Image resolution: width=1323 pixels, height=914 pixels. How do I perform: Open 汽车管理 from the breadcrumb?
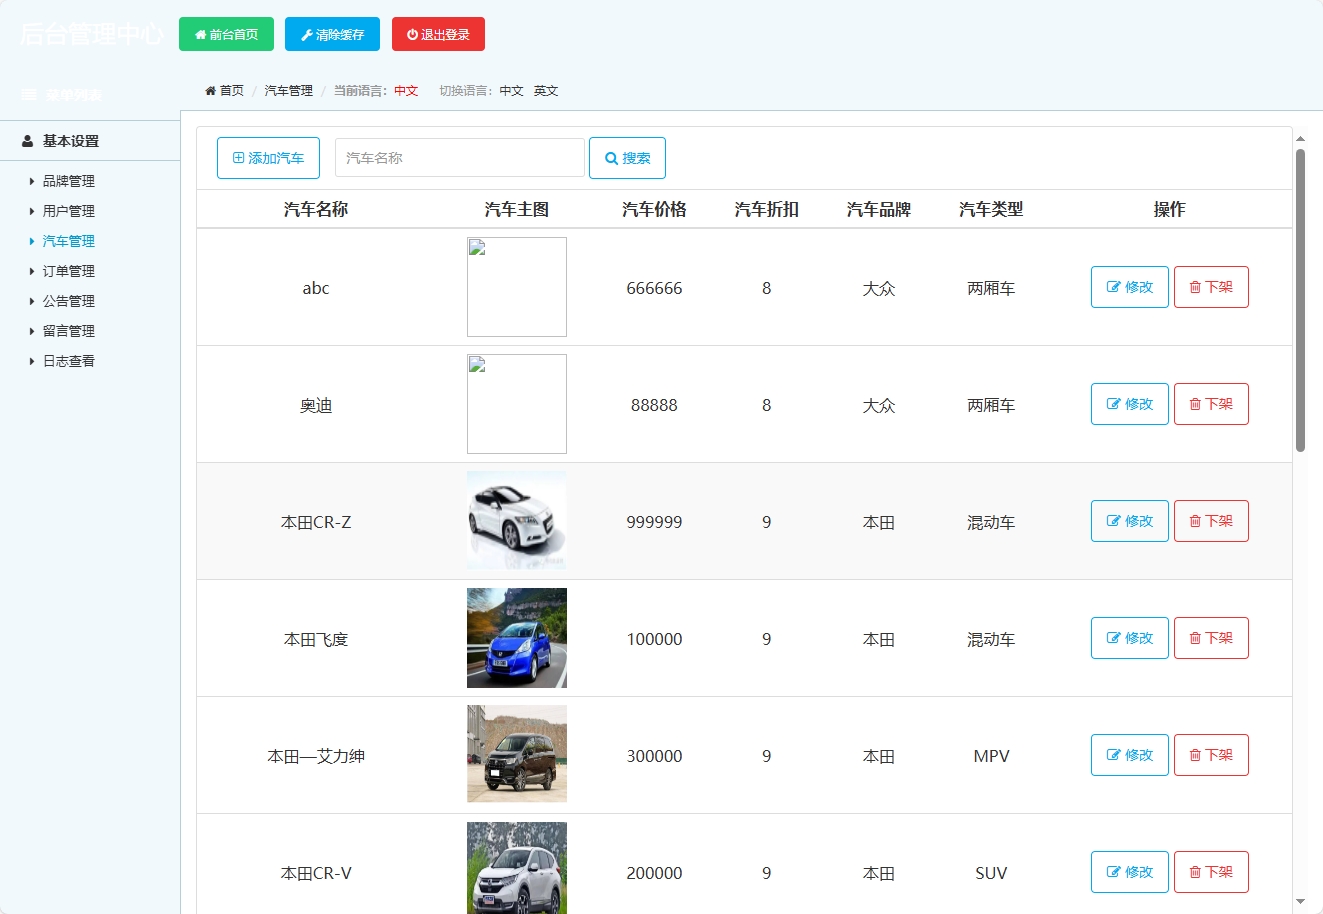pyautogui.click(x=288, y=90)
